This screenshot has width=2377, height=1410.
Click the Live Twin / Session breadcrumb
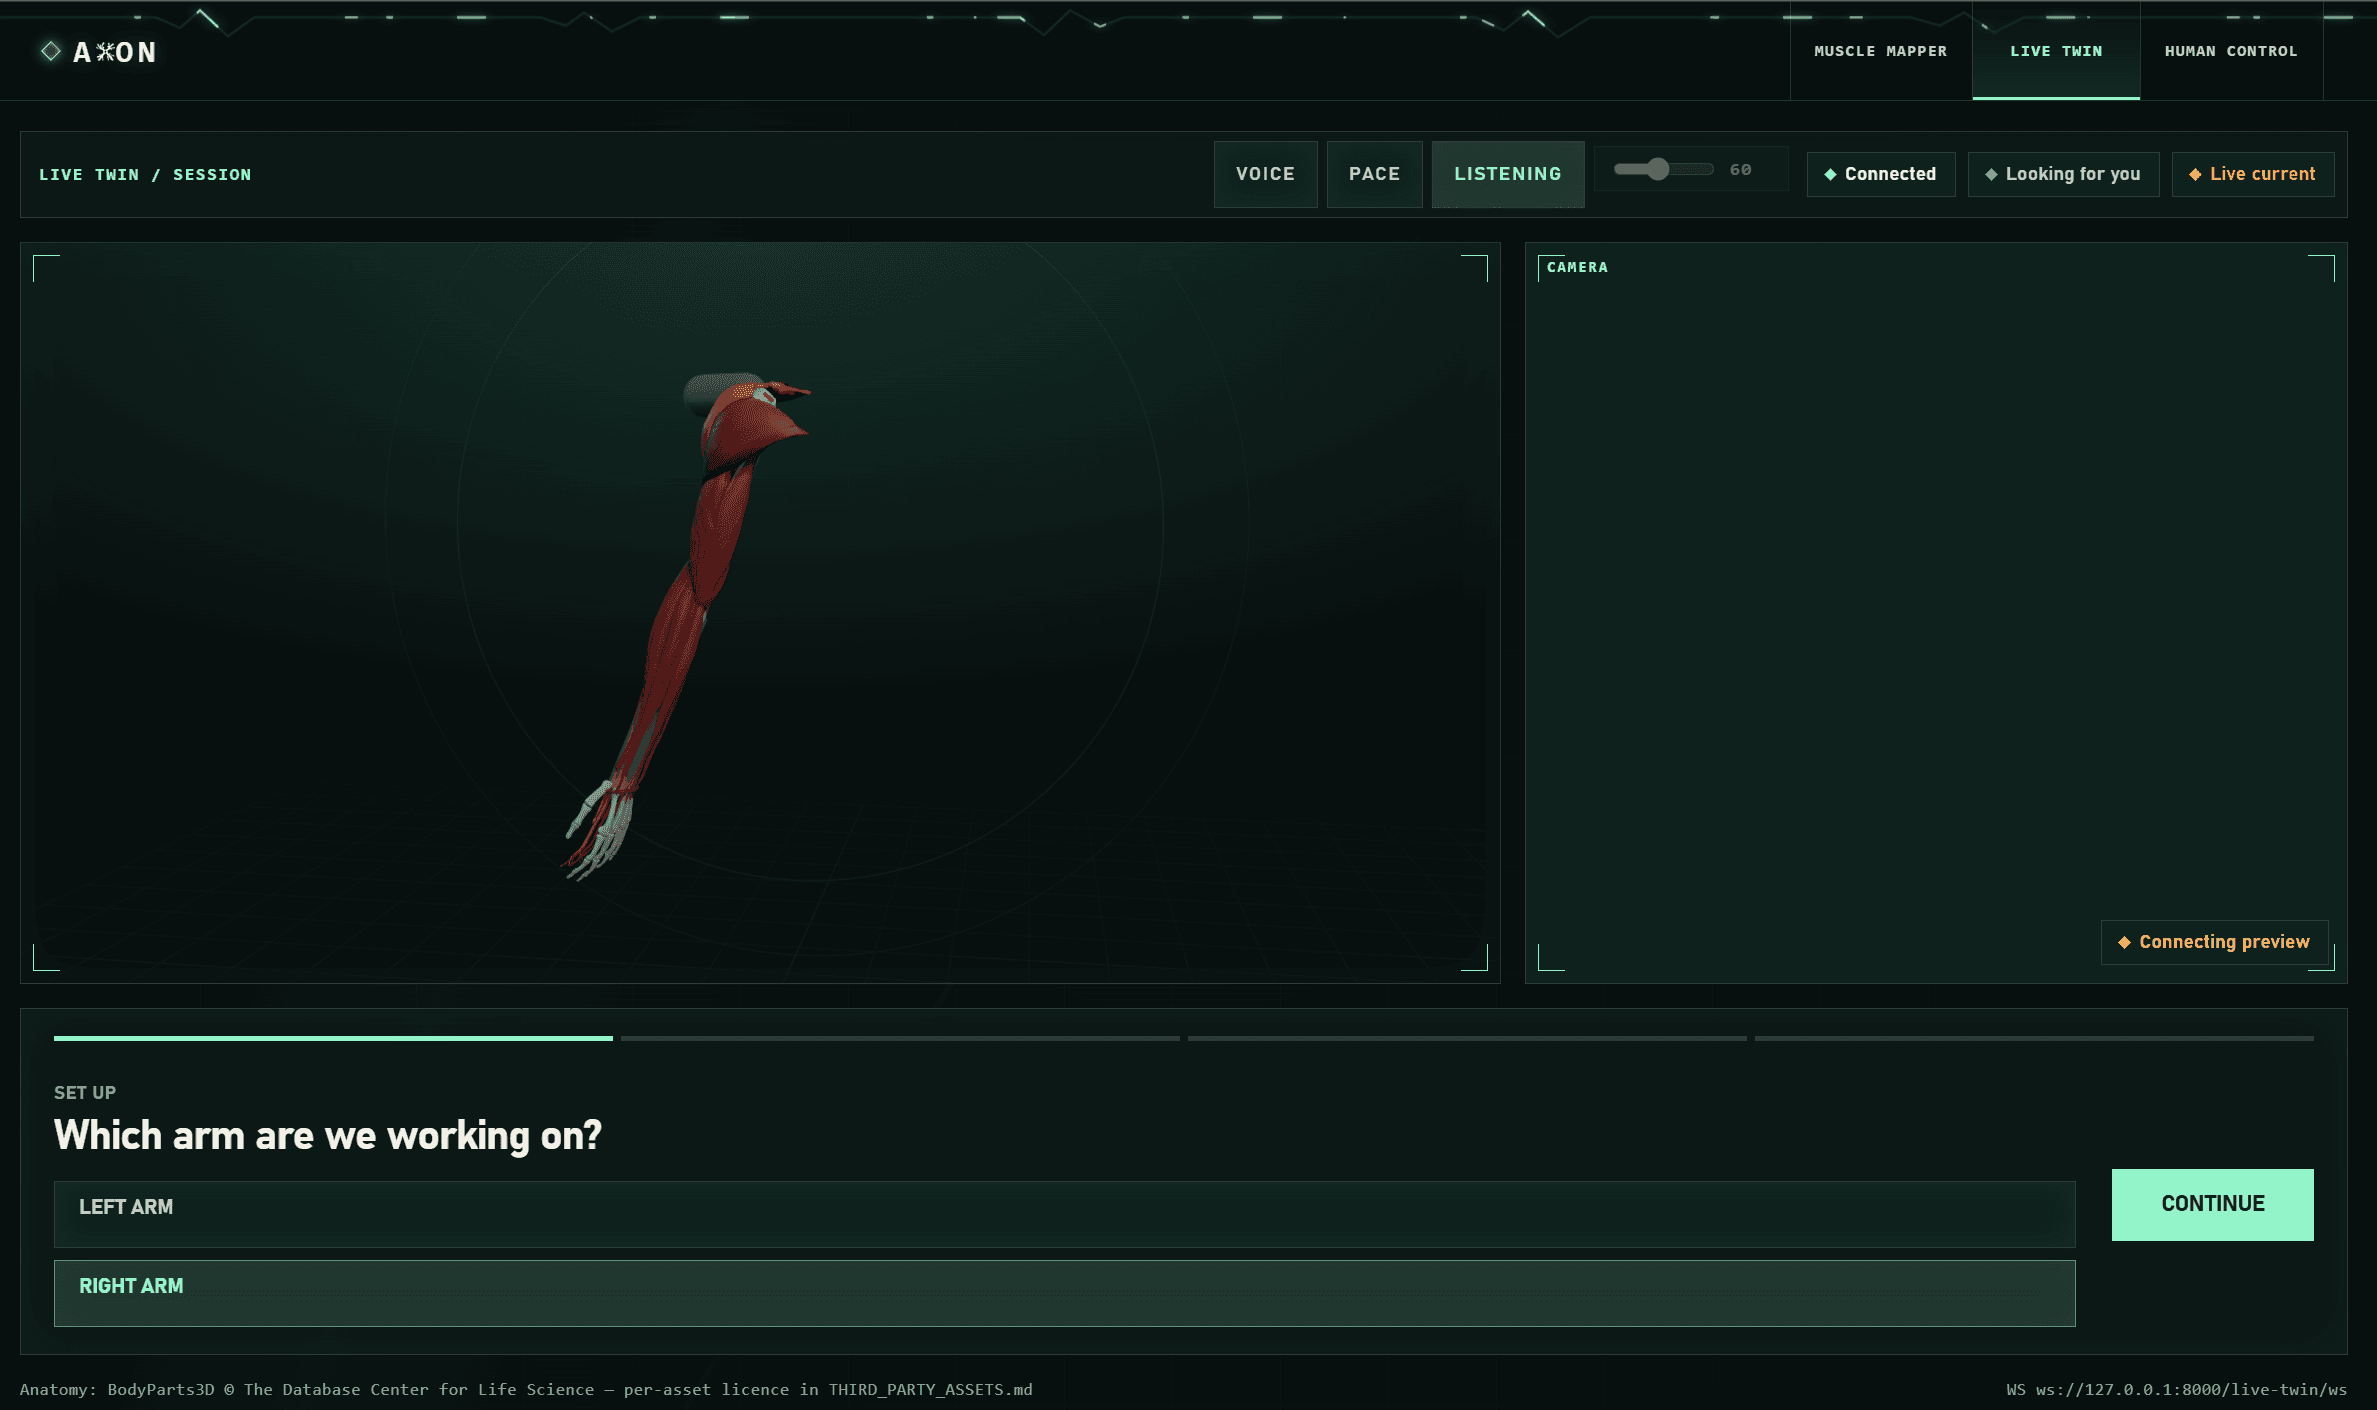(x=145, y=174)
